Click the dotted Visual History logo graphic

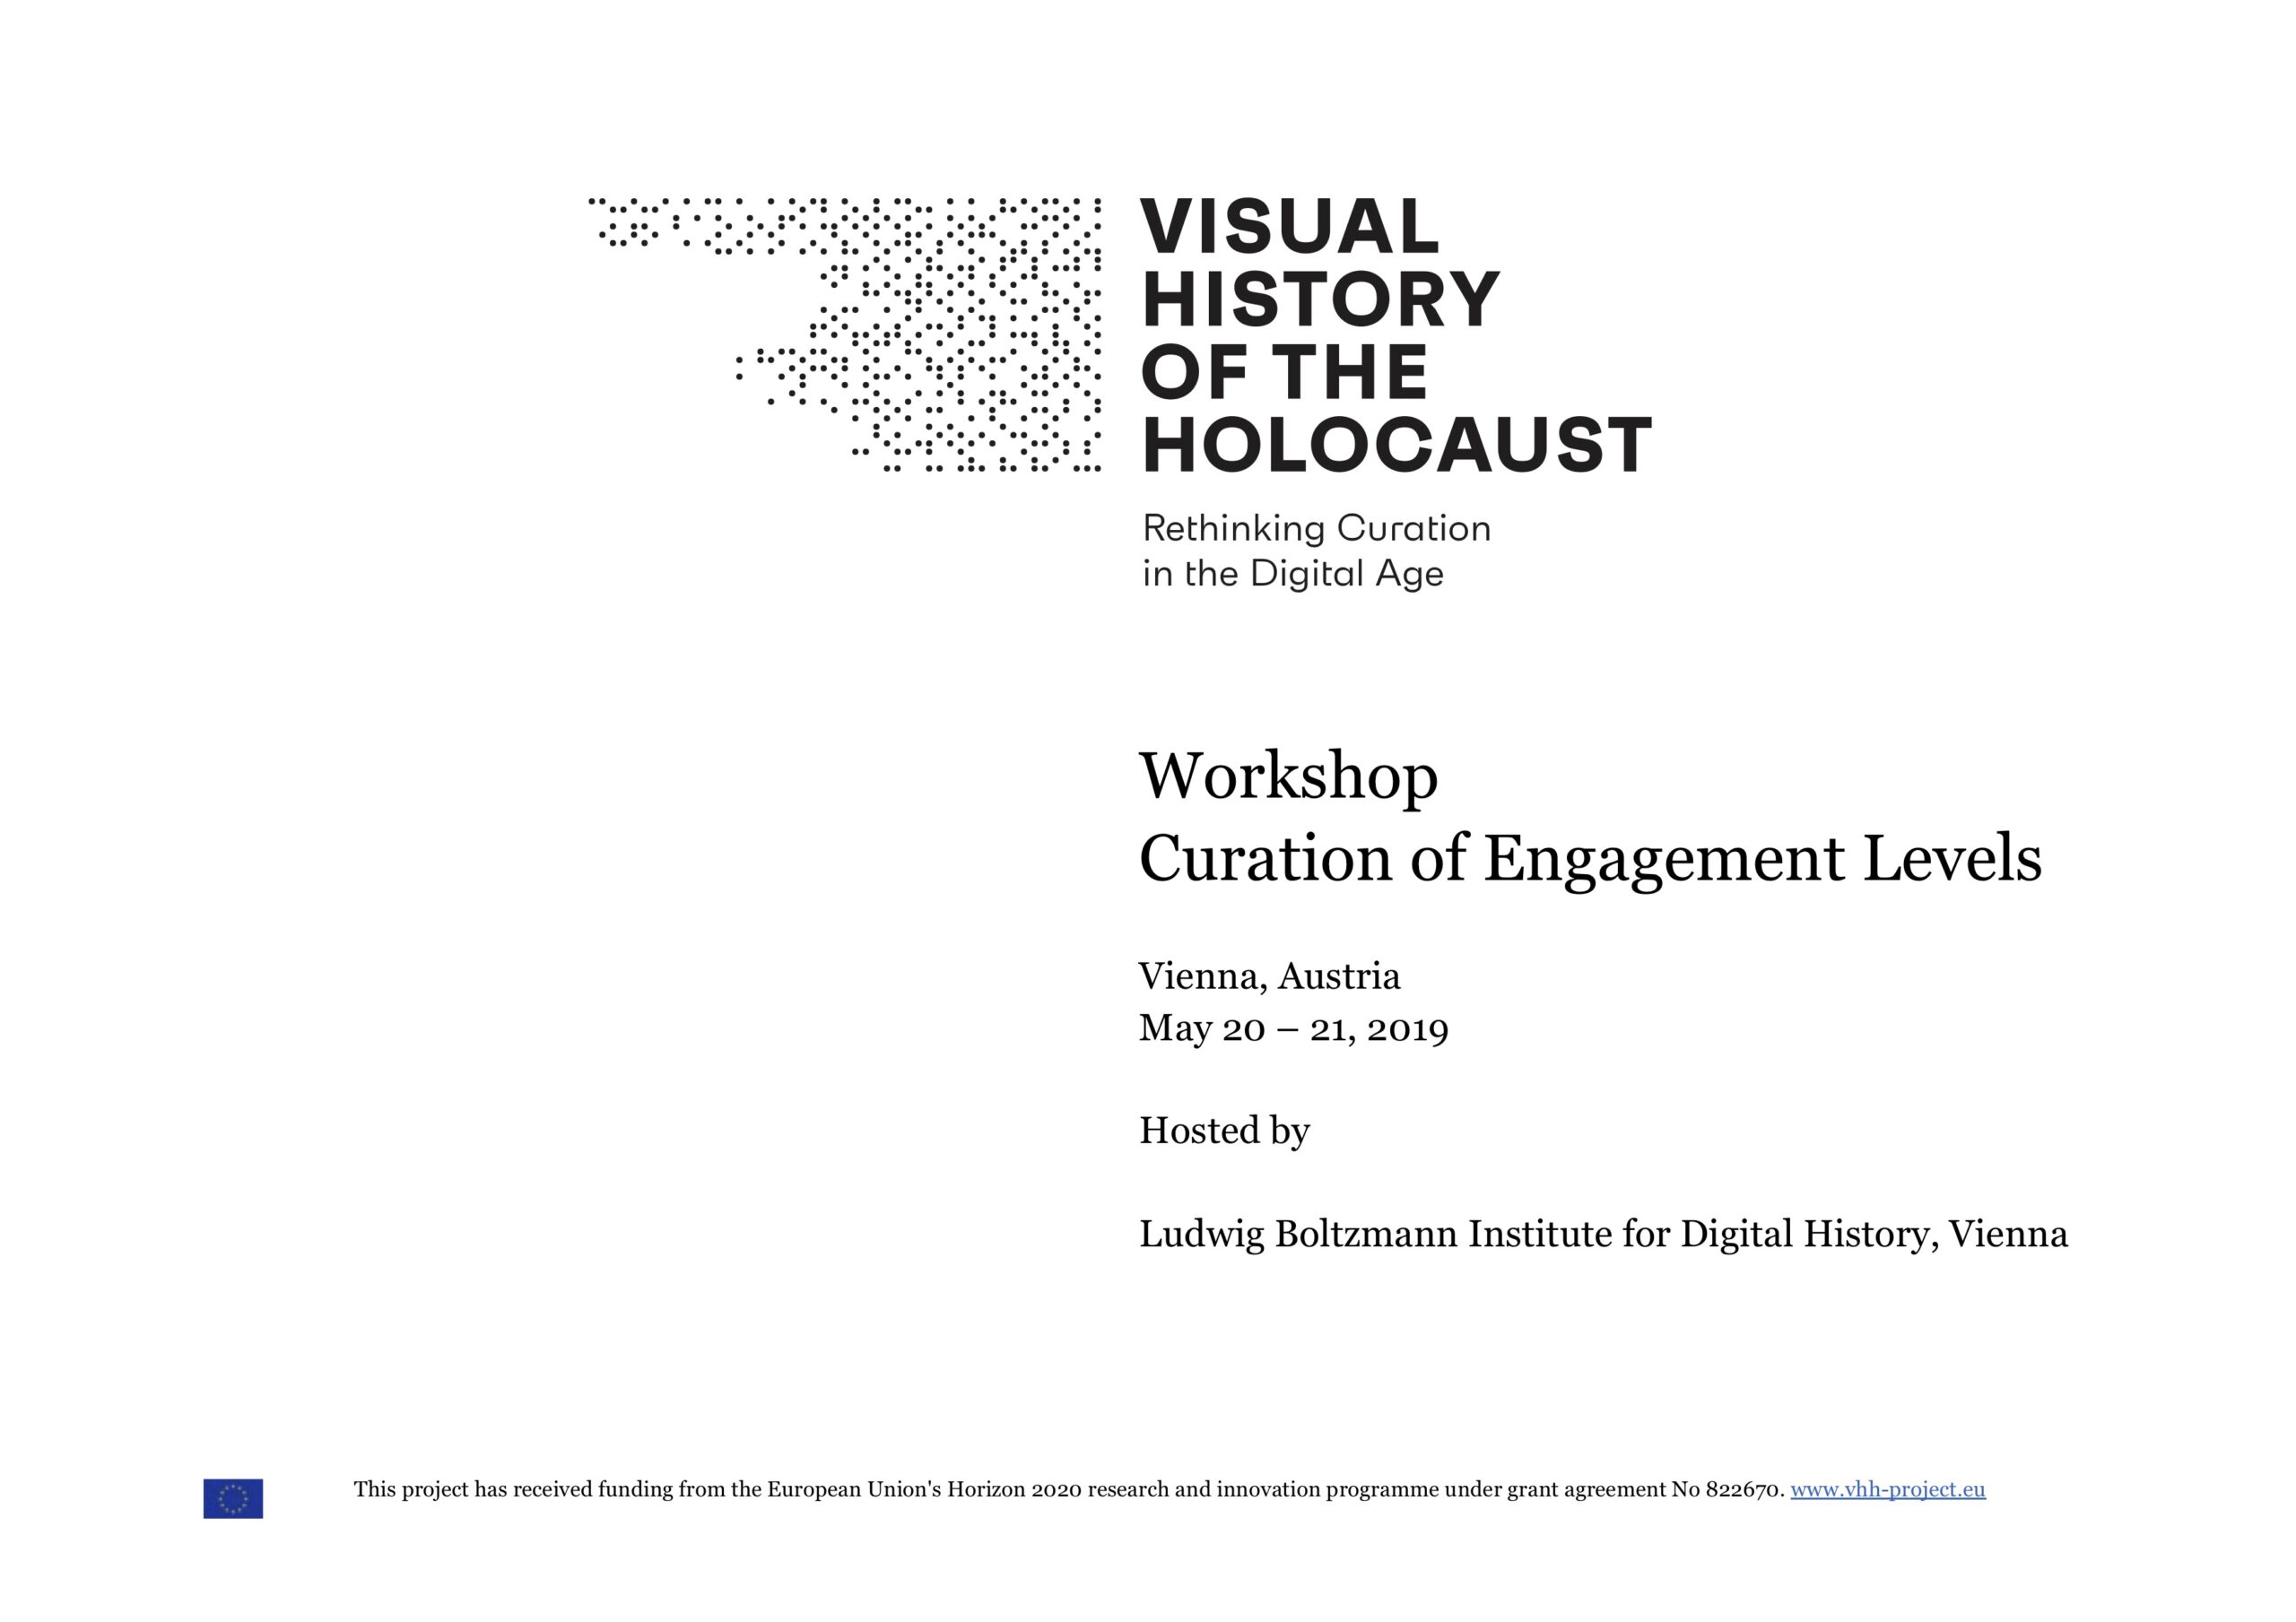point(844,334)
